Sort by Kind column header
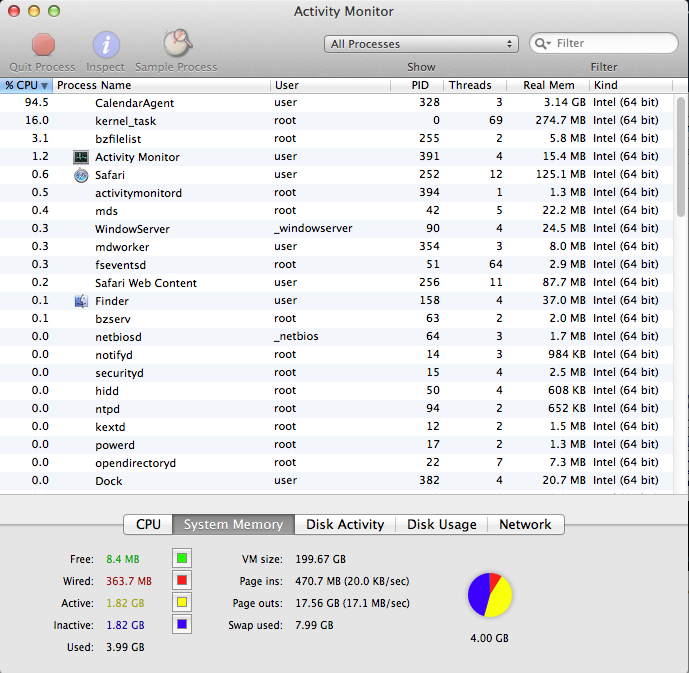The height and width of the screenshot is (673, 689). [x=631, y=85]
